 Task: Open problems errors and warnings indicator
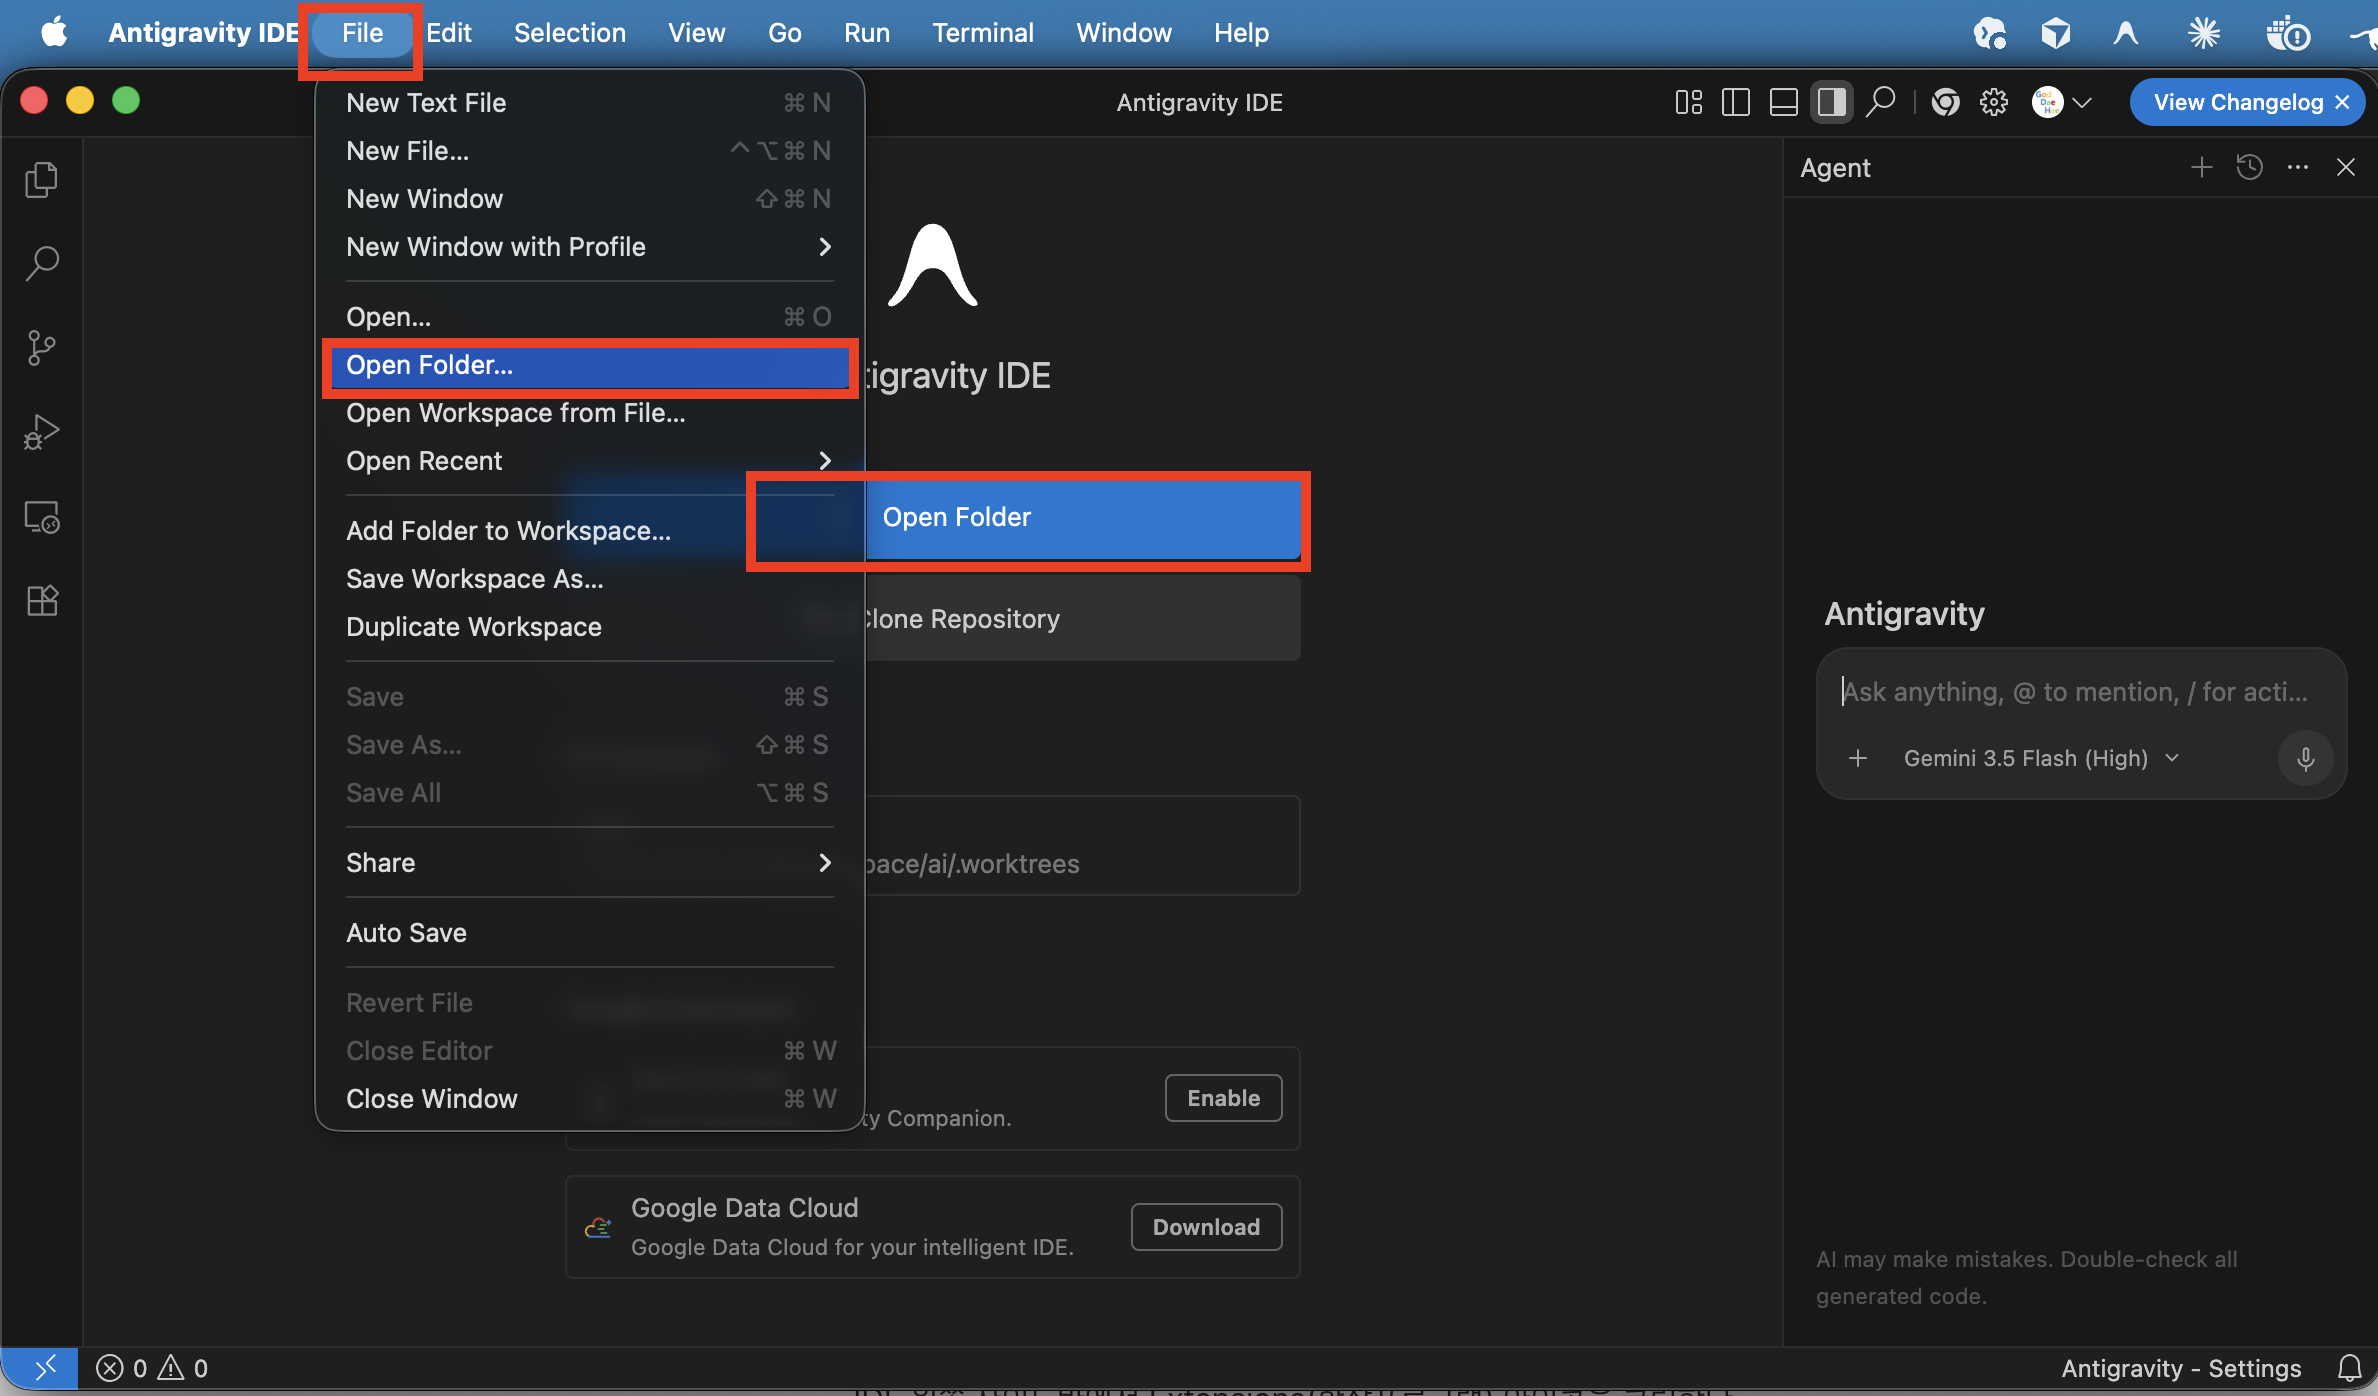tap(152, 1367)
